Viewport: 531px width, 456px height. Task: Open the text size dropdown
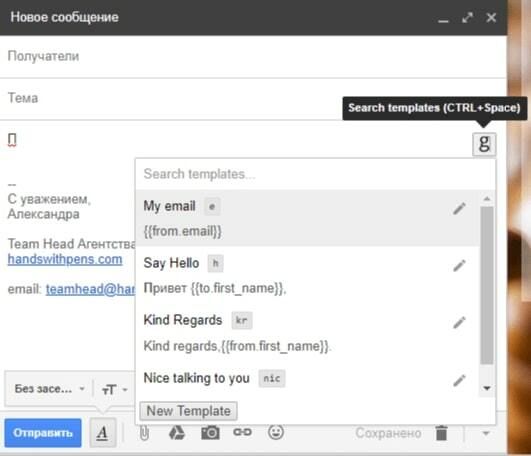(114, 390)
